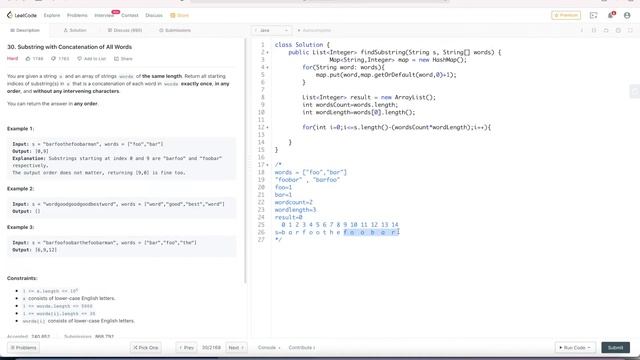Click the 'Hard' difficulty label

pyautogui.click(x=12, y=59)
